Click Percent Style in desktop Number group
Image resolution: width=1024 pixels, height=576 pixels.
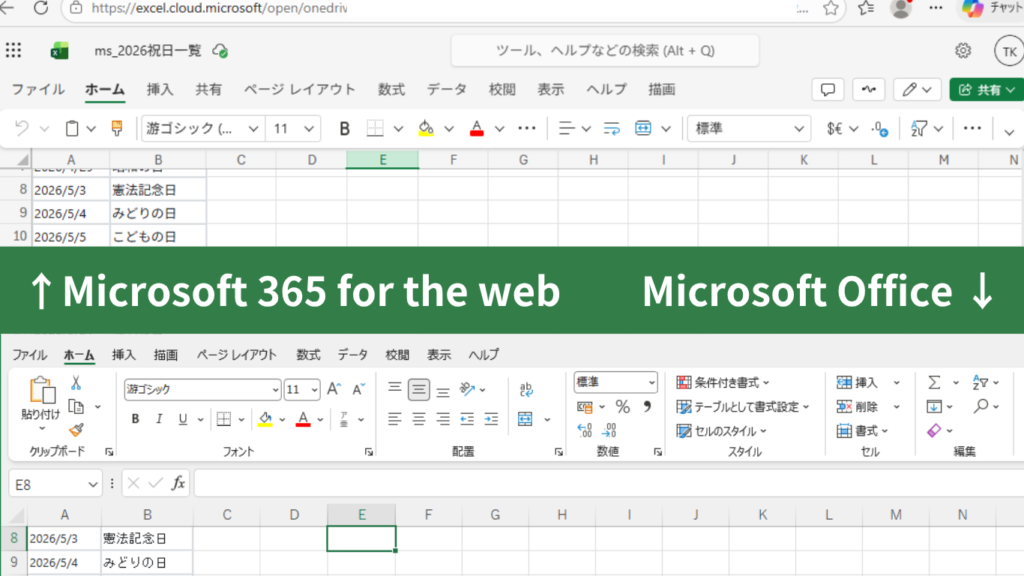click(622, 407)
